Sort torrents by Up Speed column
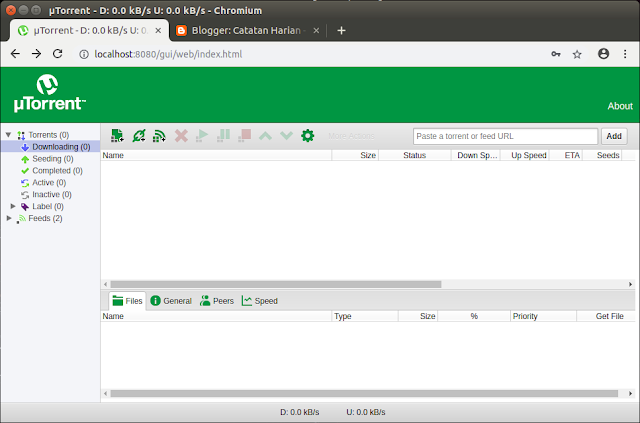This screenshot has width=640, height=423. (x=525, y=155)
